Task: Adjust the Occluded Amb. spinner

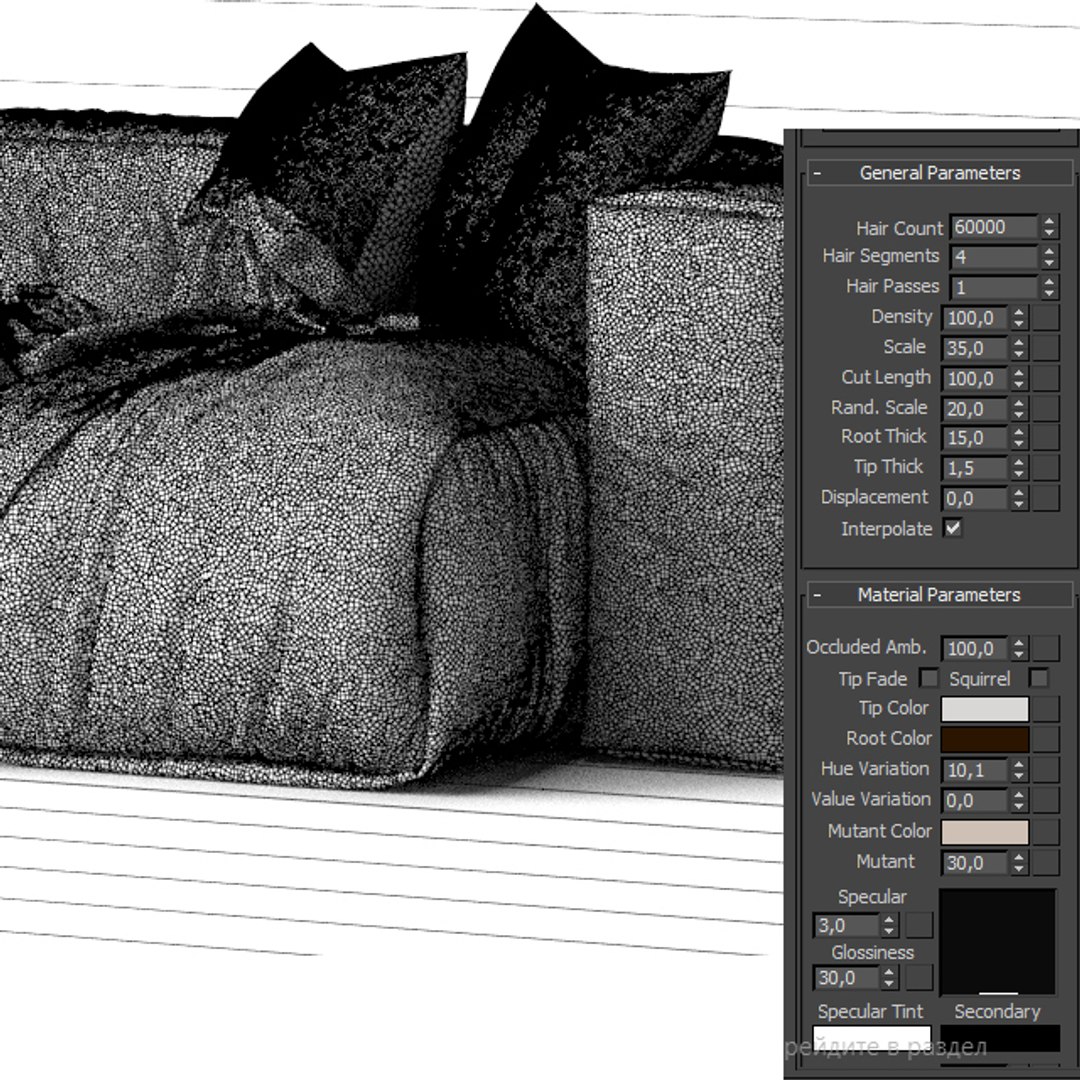Action: pyautogui.click(x=1019, y=648)
